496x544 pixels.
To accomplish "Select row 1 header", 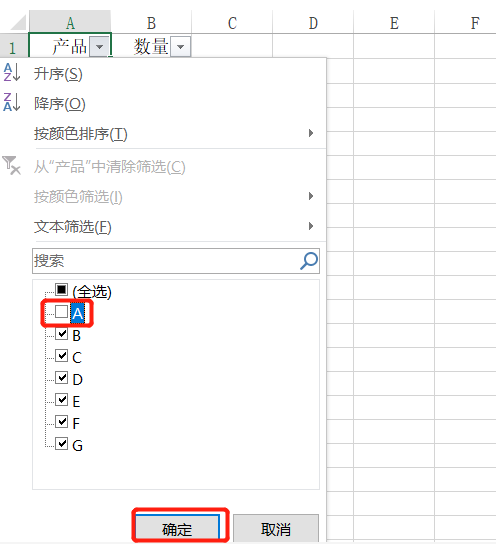I will coord(14,46).
